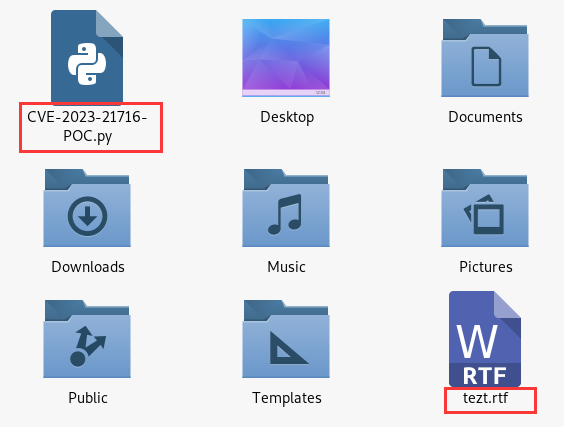The height and width of the screenshot is (427, 564).
Task: Click the Desktop label text
Action: tap(287, 117)
